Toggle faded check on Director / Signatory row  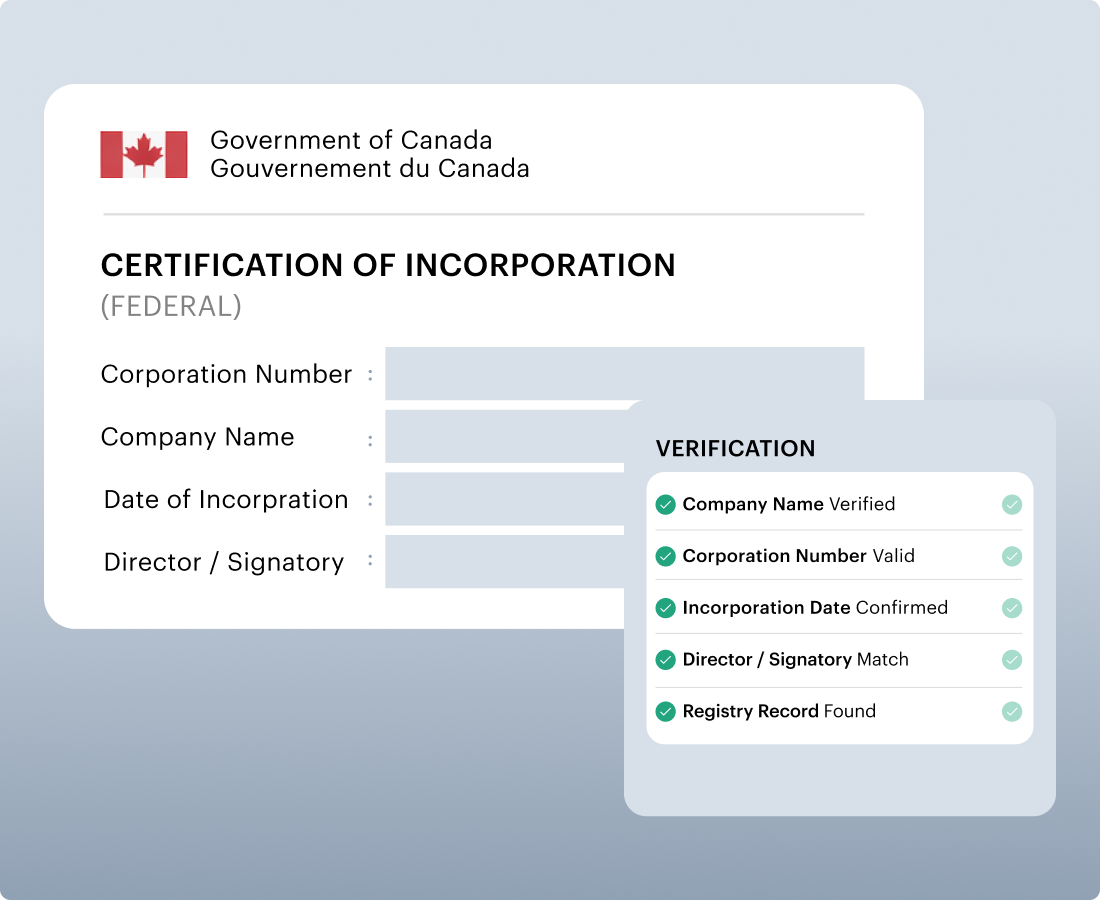click(x=1012, y=660)
